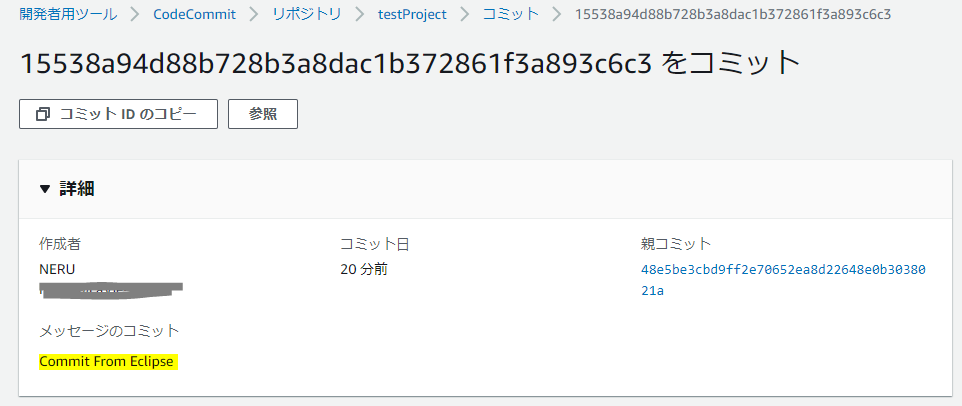Open testProject repository breadcrumb
Screen dimensions: 962x406
coord(412,15)
